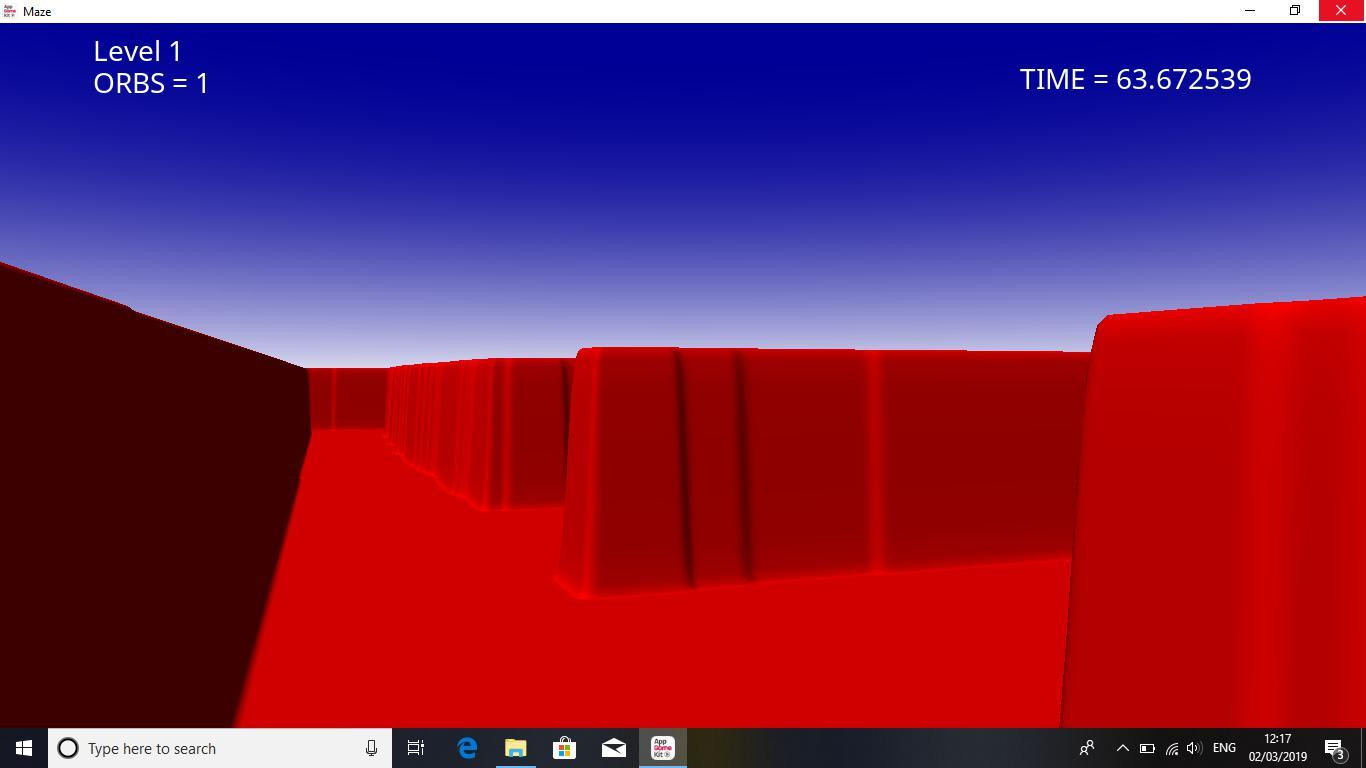Click the Cortana search box
This screenshot has width=1366, height=768.
(220, 748)
